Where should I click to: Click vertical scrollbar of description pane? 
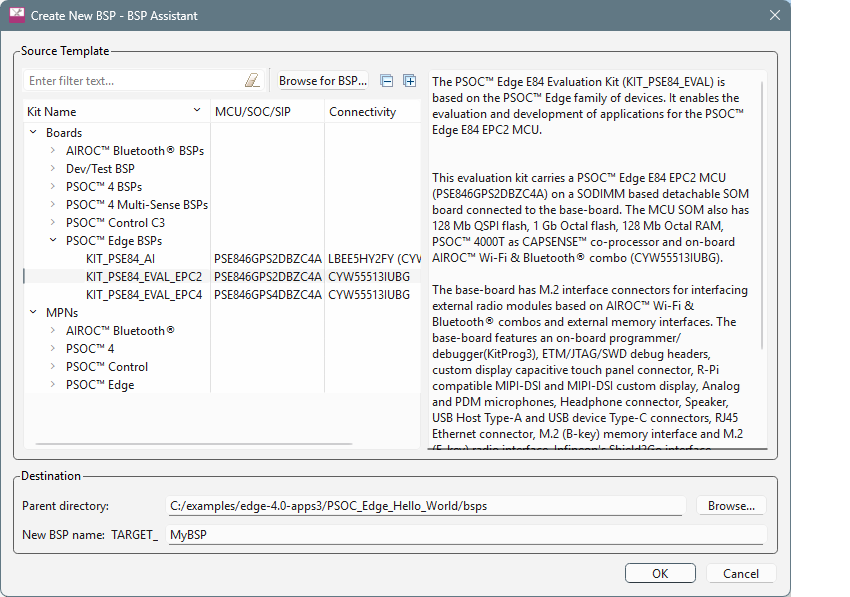coord(762,214)
